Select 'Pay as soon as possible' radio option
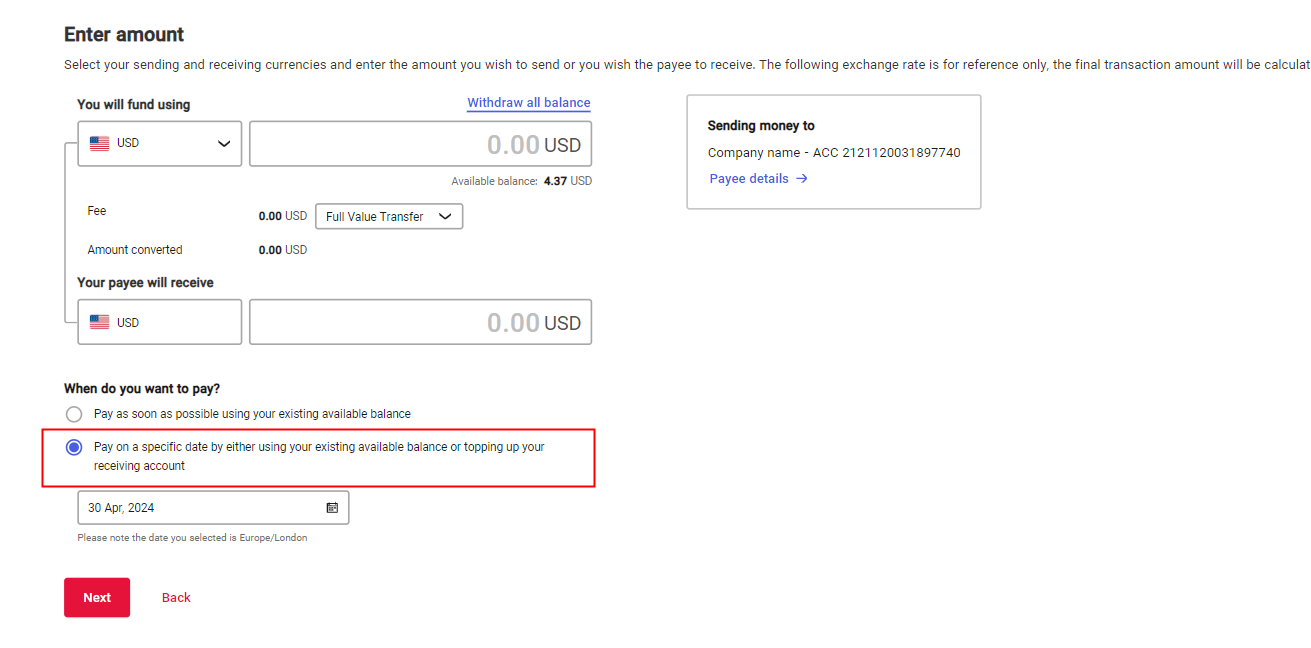This screenshot has width=1311, height=648. 74,414
